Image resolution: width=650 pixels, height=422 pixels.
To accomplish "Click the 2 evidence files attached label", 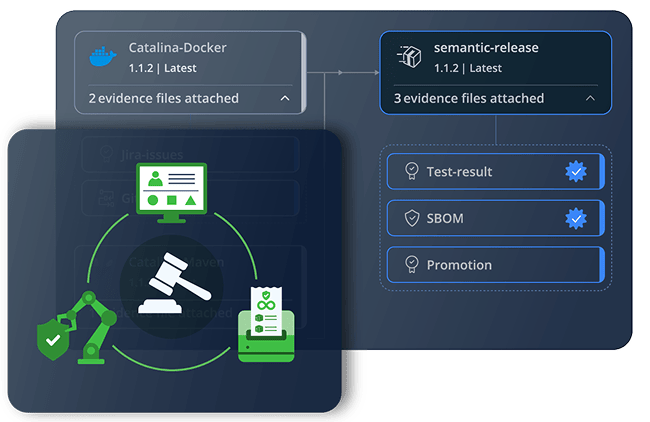I will tap(164, 98).
